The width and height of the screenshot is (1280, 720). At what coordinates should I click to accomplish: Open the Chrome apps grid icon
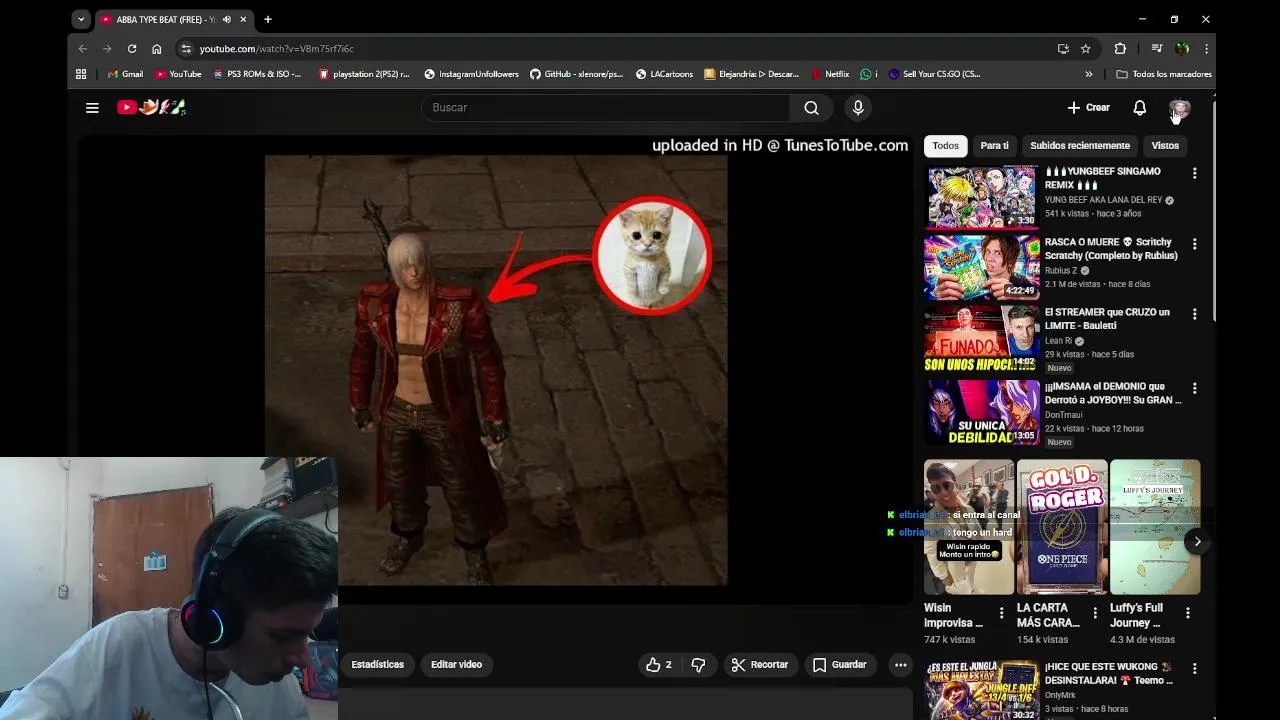click(81, 74)
